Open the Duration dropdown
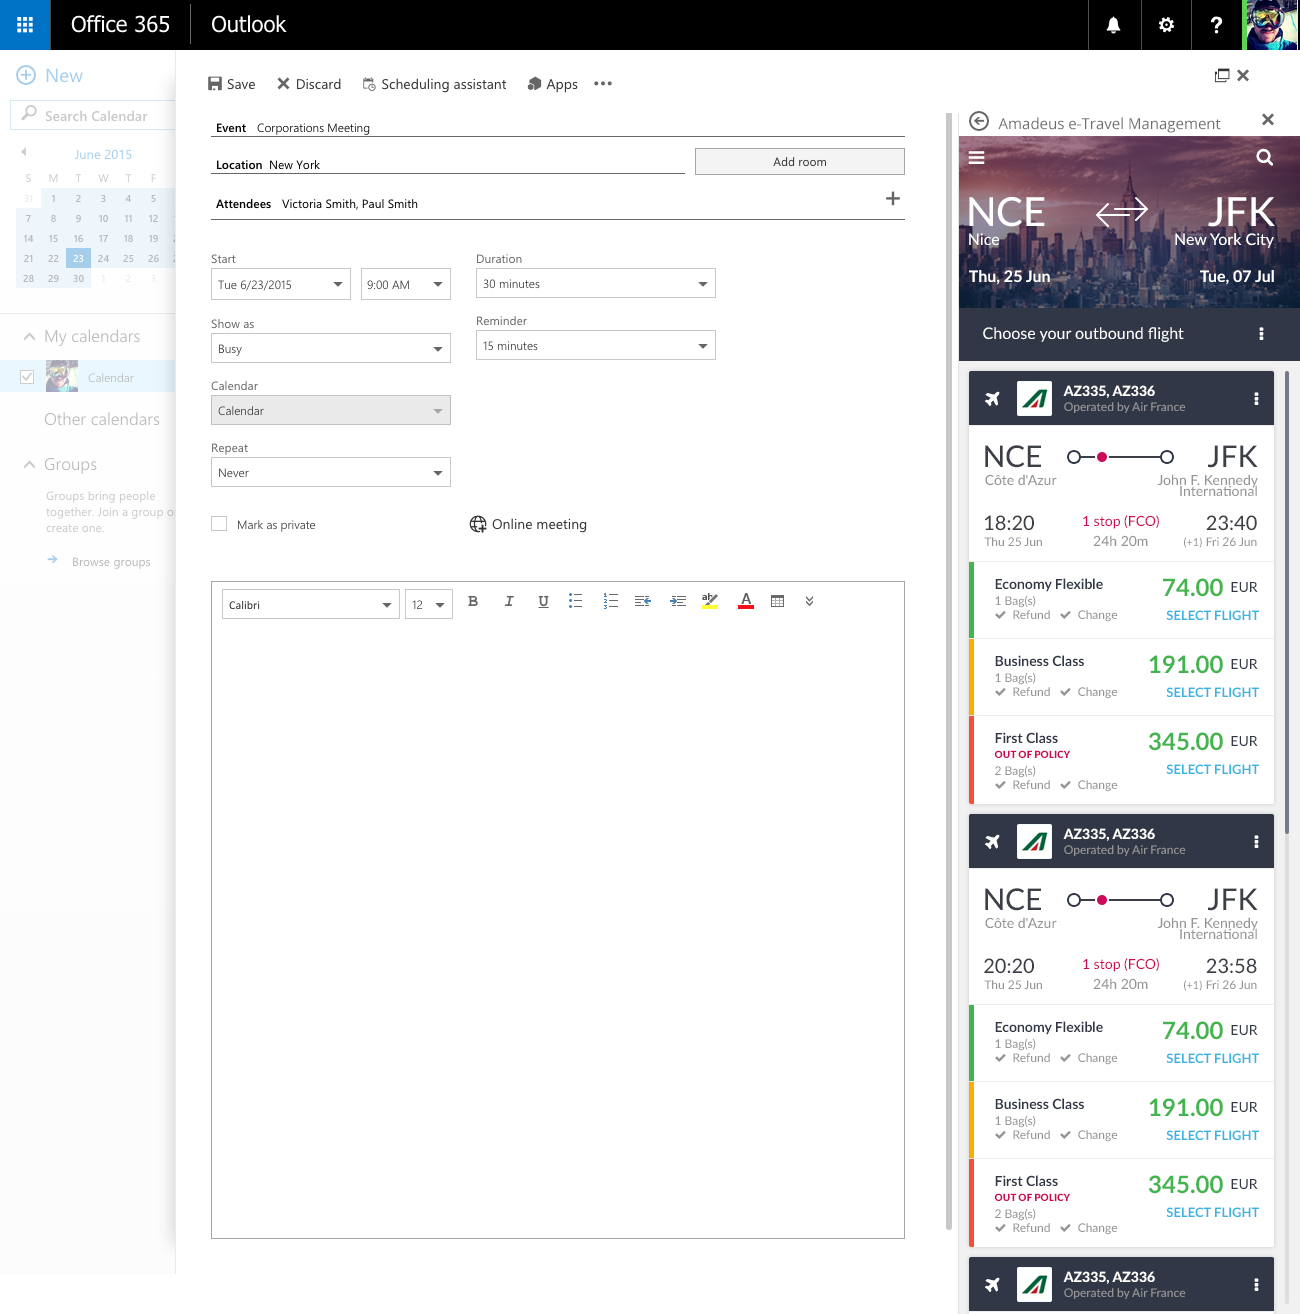 596,283
